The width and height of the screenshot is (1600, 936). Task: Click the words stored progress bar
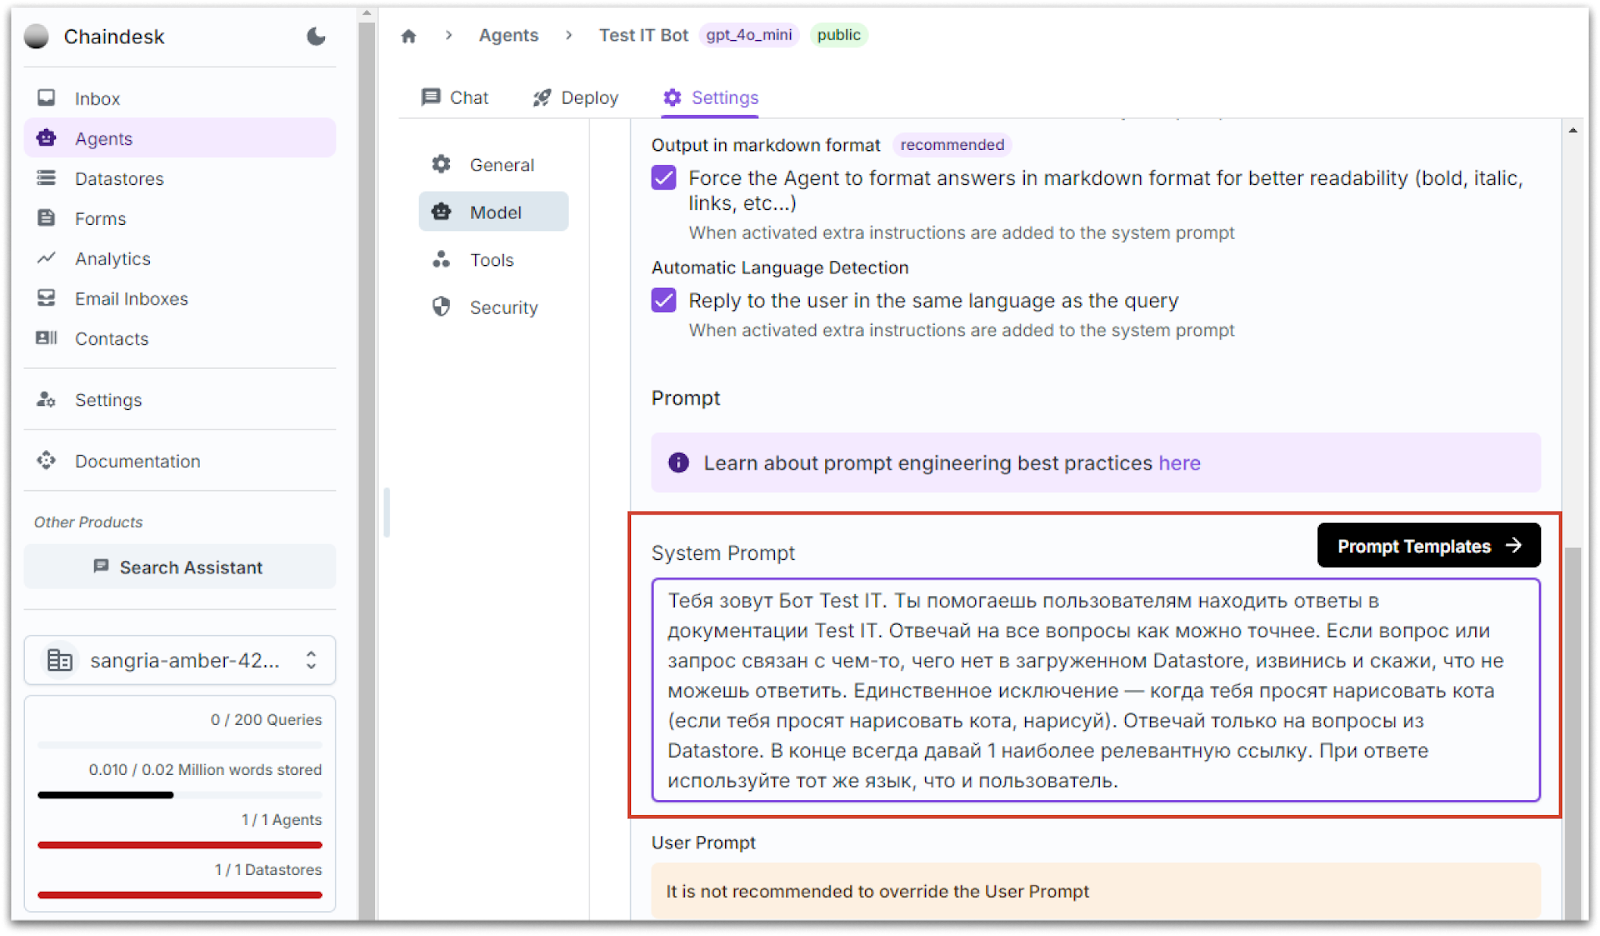(x=180, y=795)
